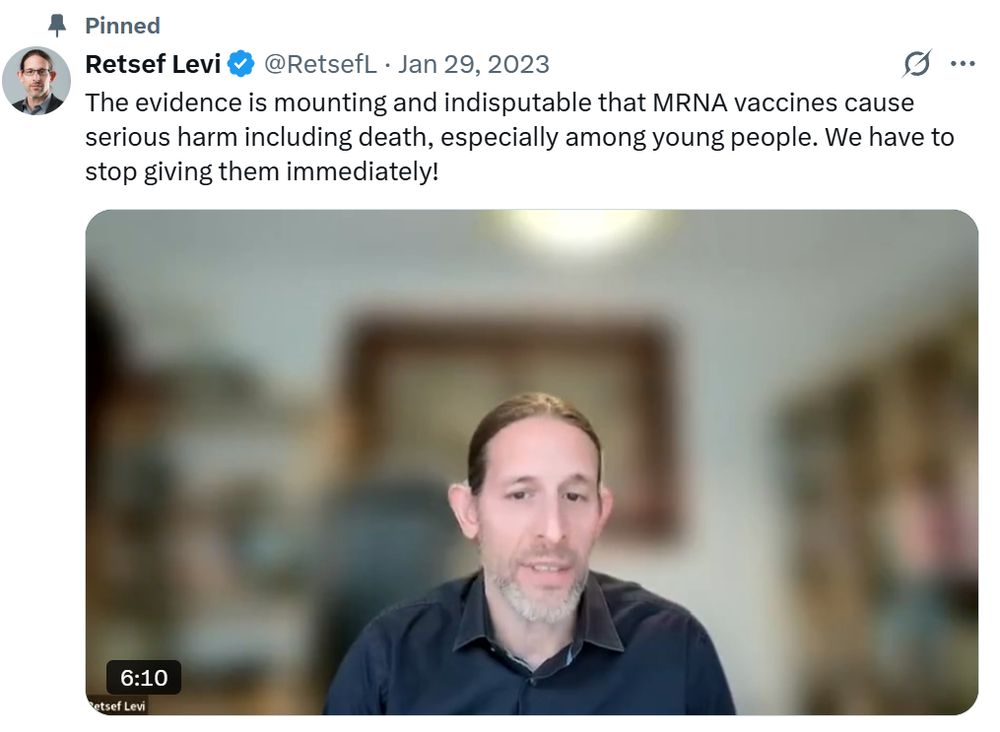Click the tweet line starting 'serious harm including death'
Screen dimensions: 1000x732
click(x=520, y=137)
